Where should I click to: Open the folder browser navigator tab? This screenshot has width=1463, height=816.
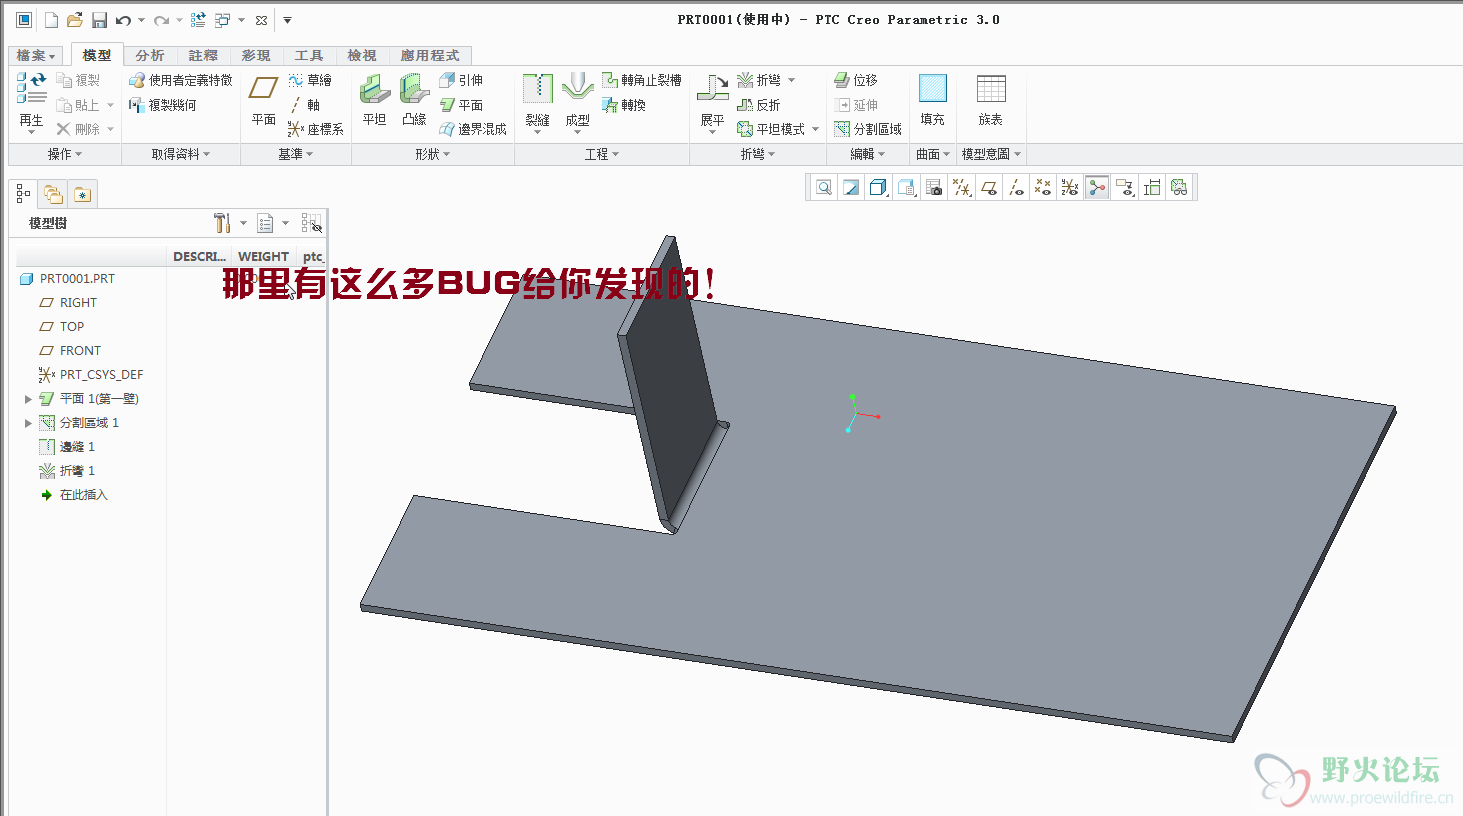pyautogui.click(x=53, y=194)
